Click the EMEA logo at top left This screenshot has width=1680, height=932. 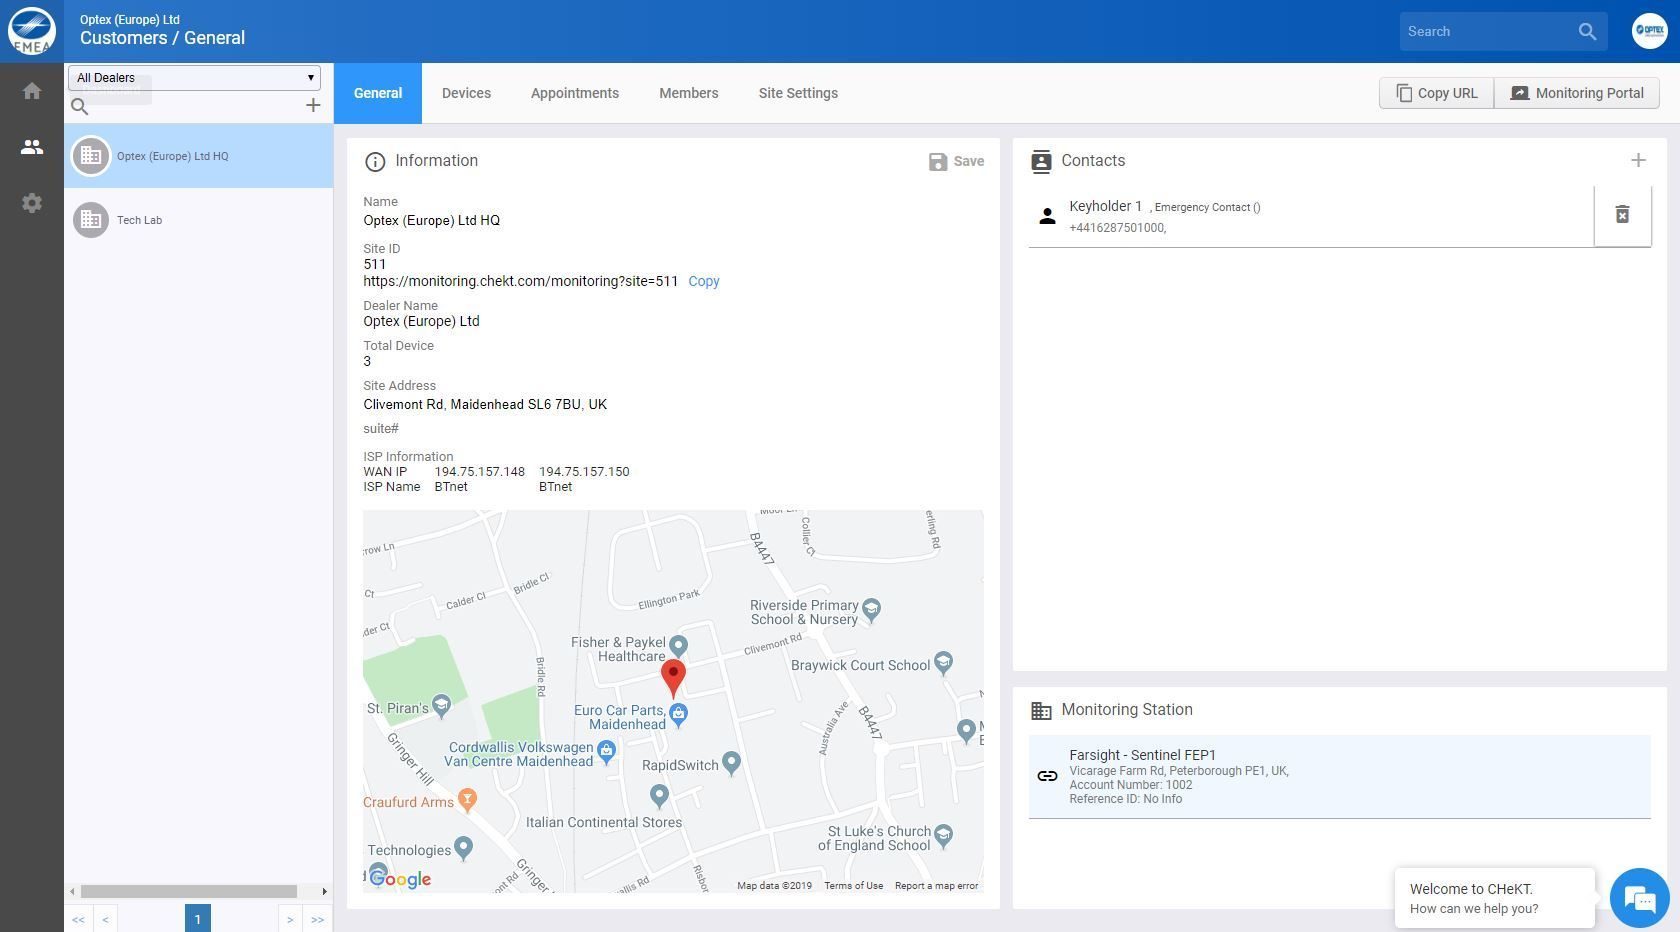[x=32, y=31]
